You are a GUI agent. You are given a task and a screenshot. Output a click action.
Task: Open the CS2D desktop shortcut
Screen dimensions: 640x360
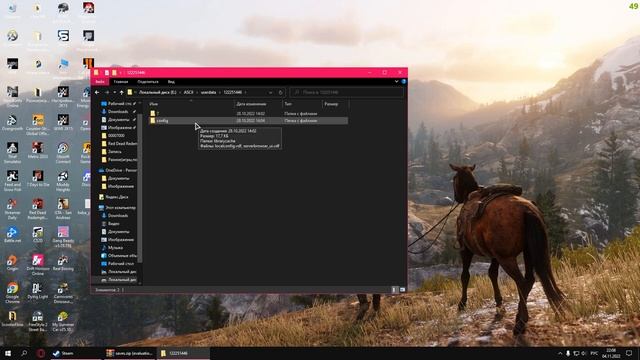(38, 235)
